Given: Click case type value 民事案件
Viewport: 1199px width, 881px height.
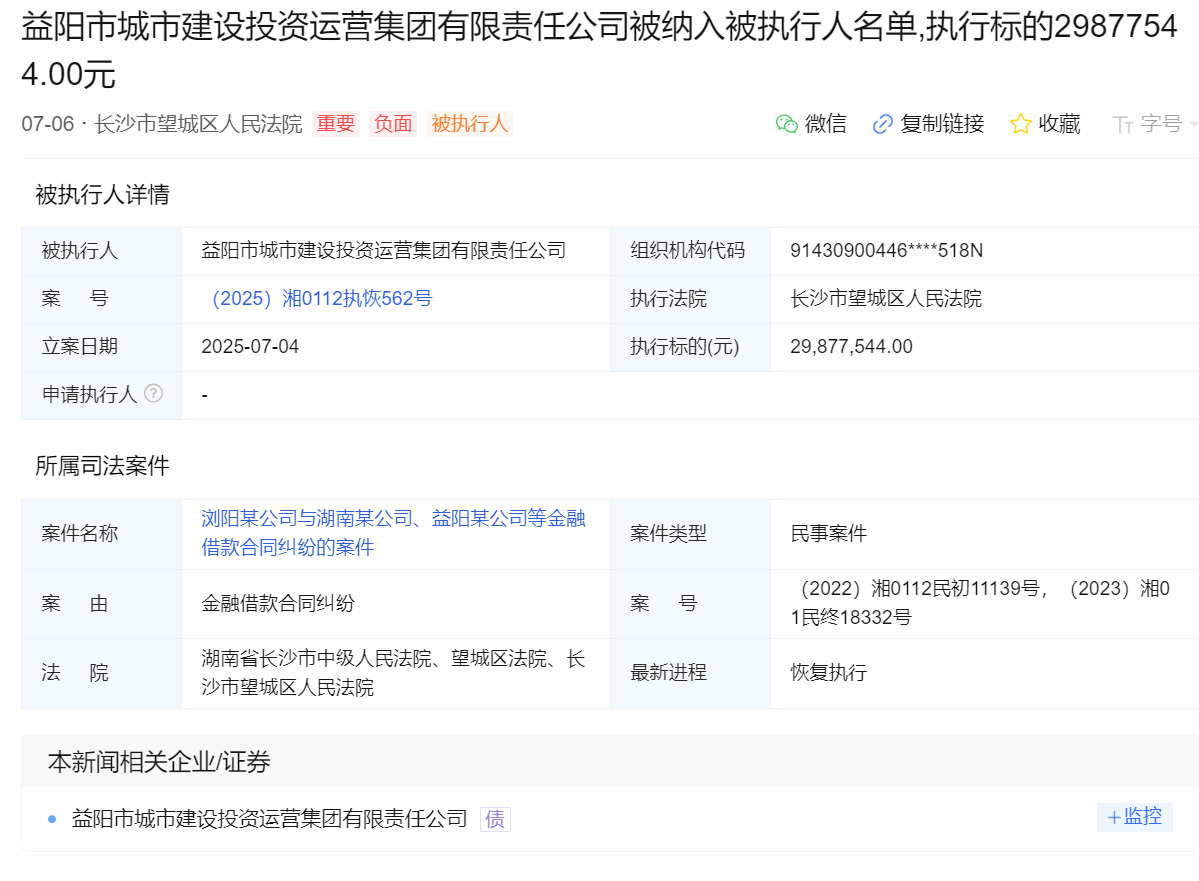Looking at the screenshot, I should (x=828, y=534).
